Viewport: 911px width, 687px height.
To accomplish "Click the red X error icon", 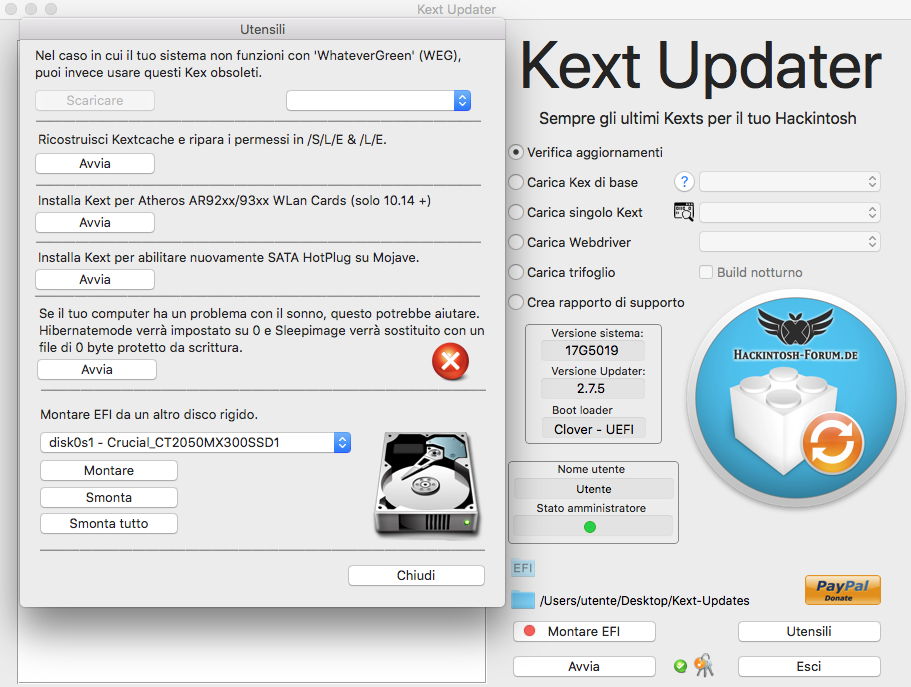I will coord(450,362).
